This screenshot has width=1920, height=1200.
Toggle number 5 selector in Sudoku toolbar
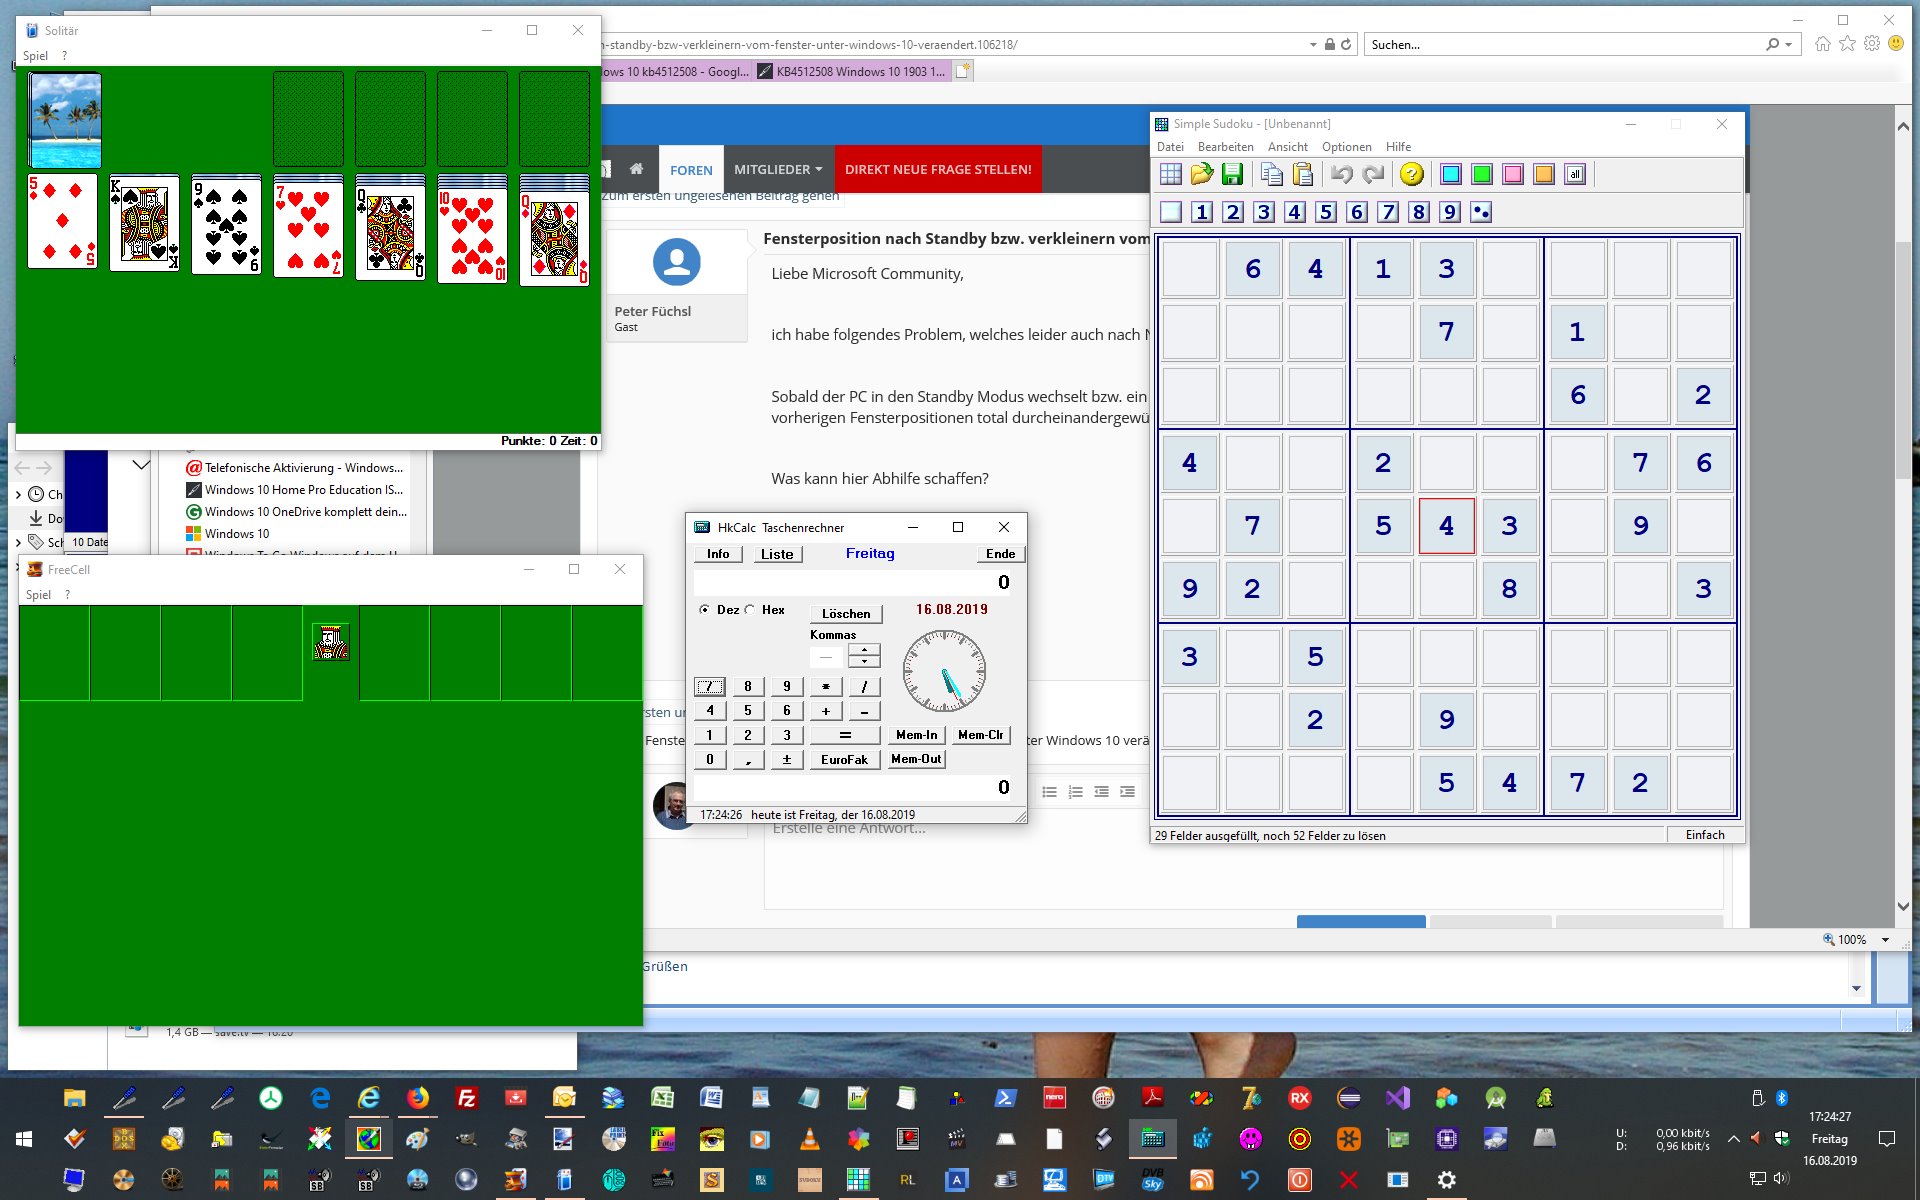1326,212
